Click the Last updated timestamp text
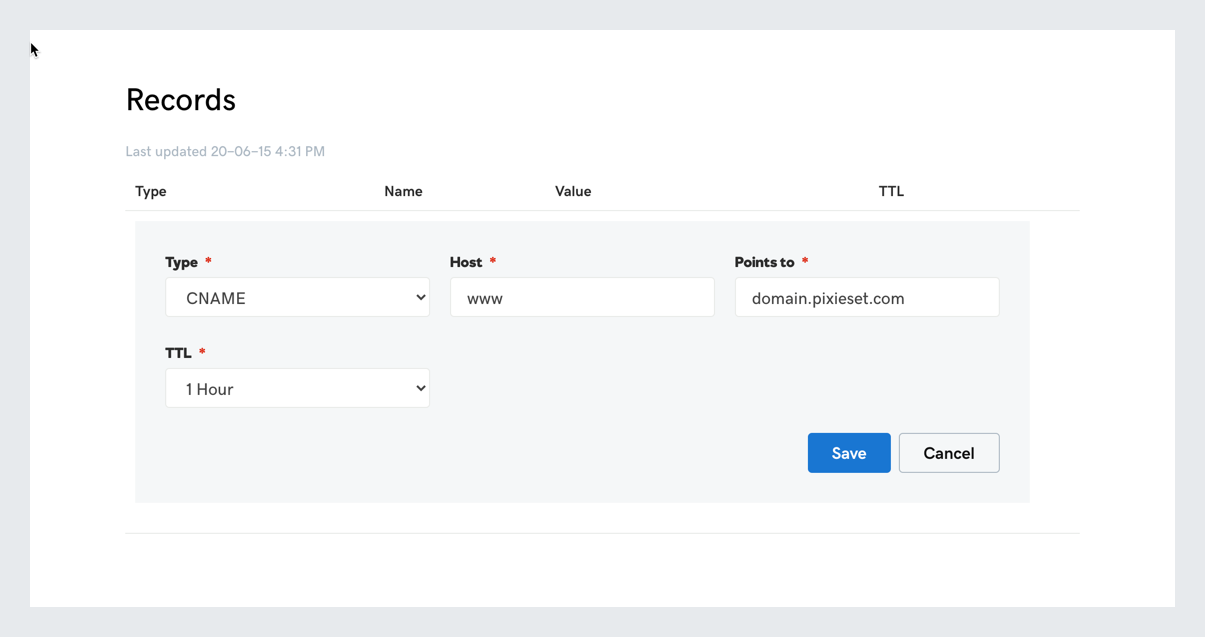This screenshot has height=637, width=1205. click(225, 152)
